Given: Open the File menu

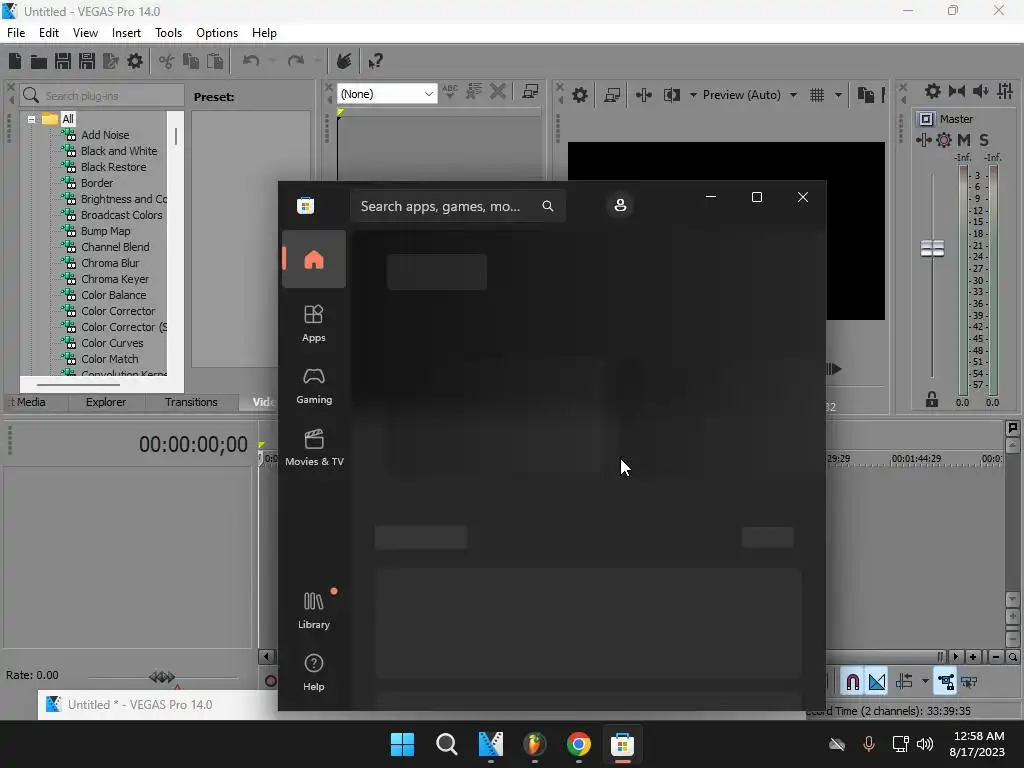Looking at the screenshot, I should pos(16,33).
